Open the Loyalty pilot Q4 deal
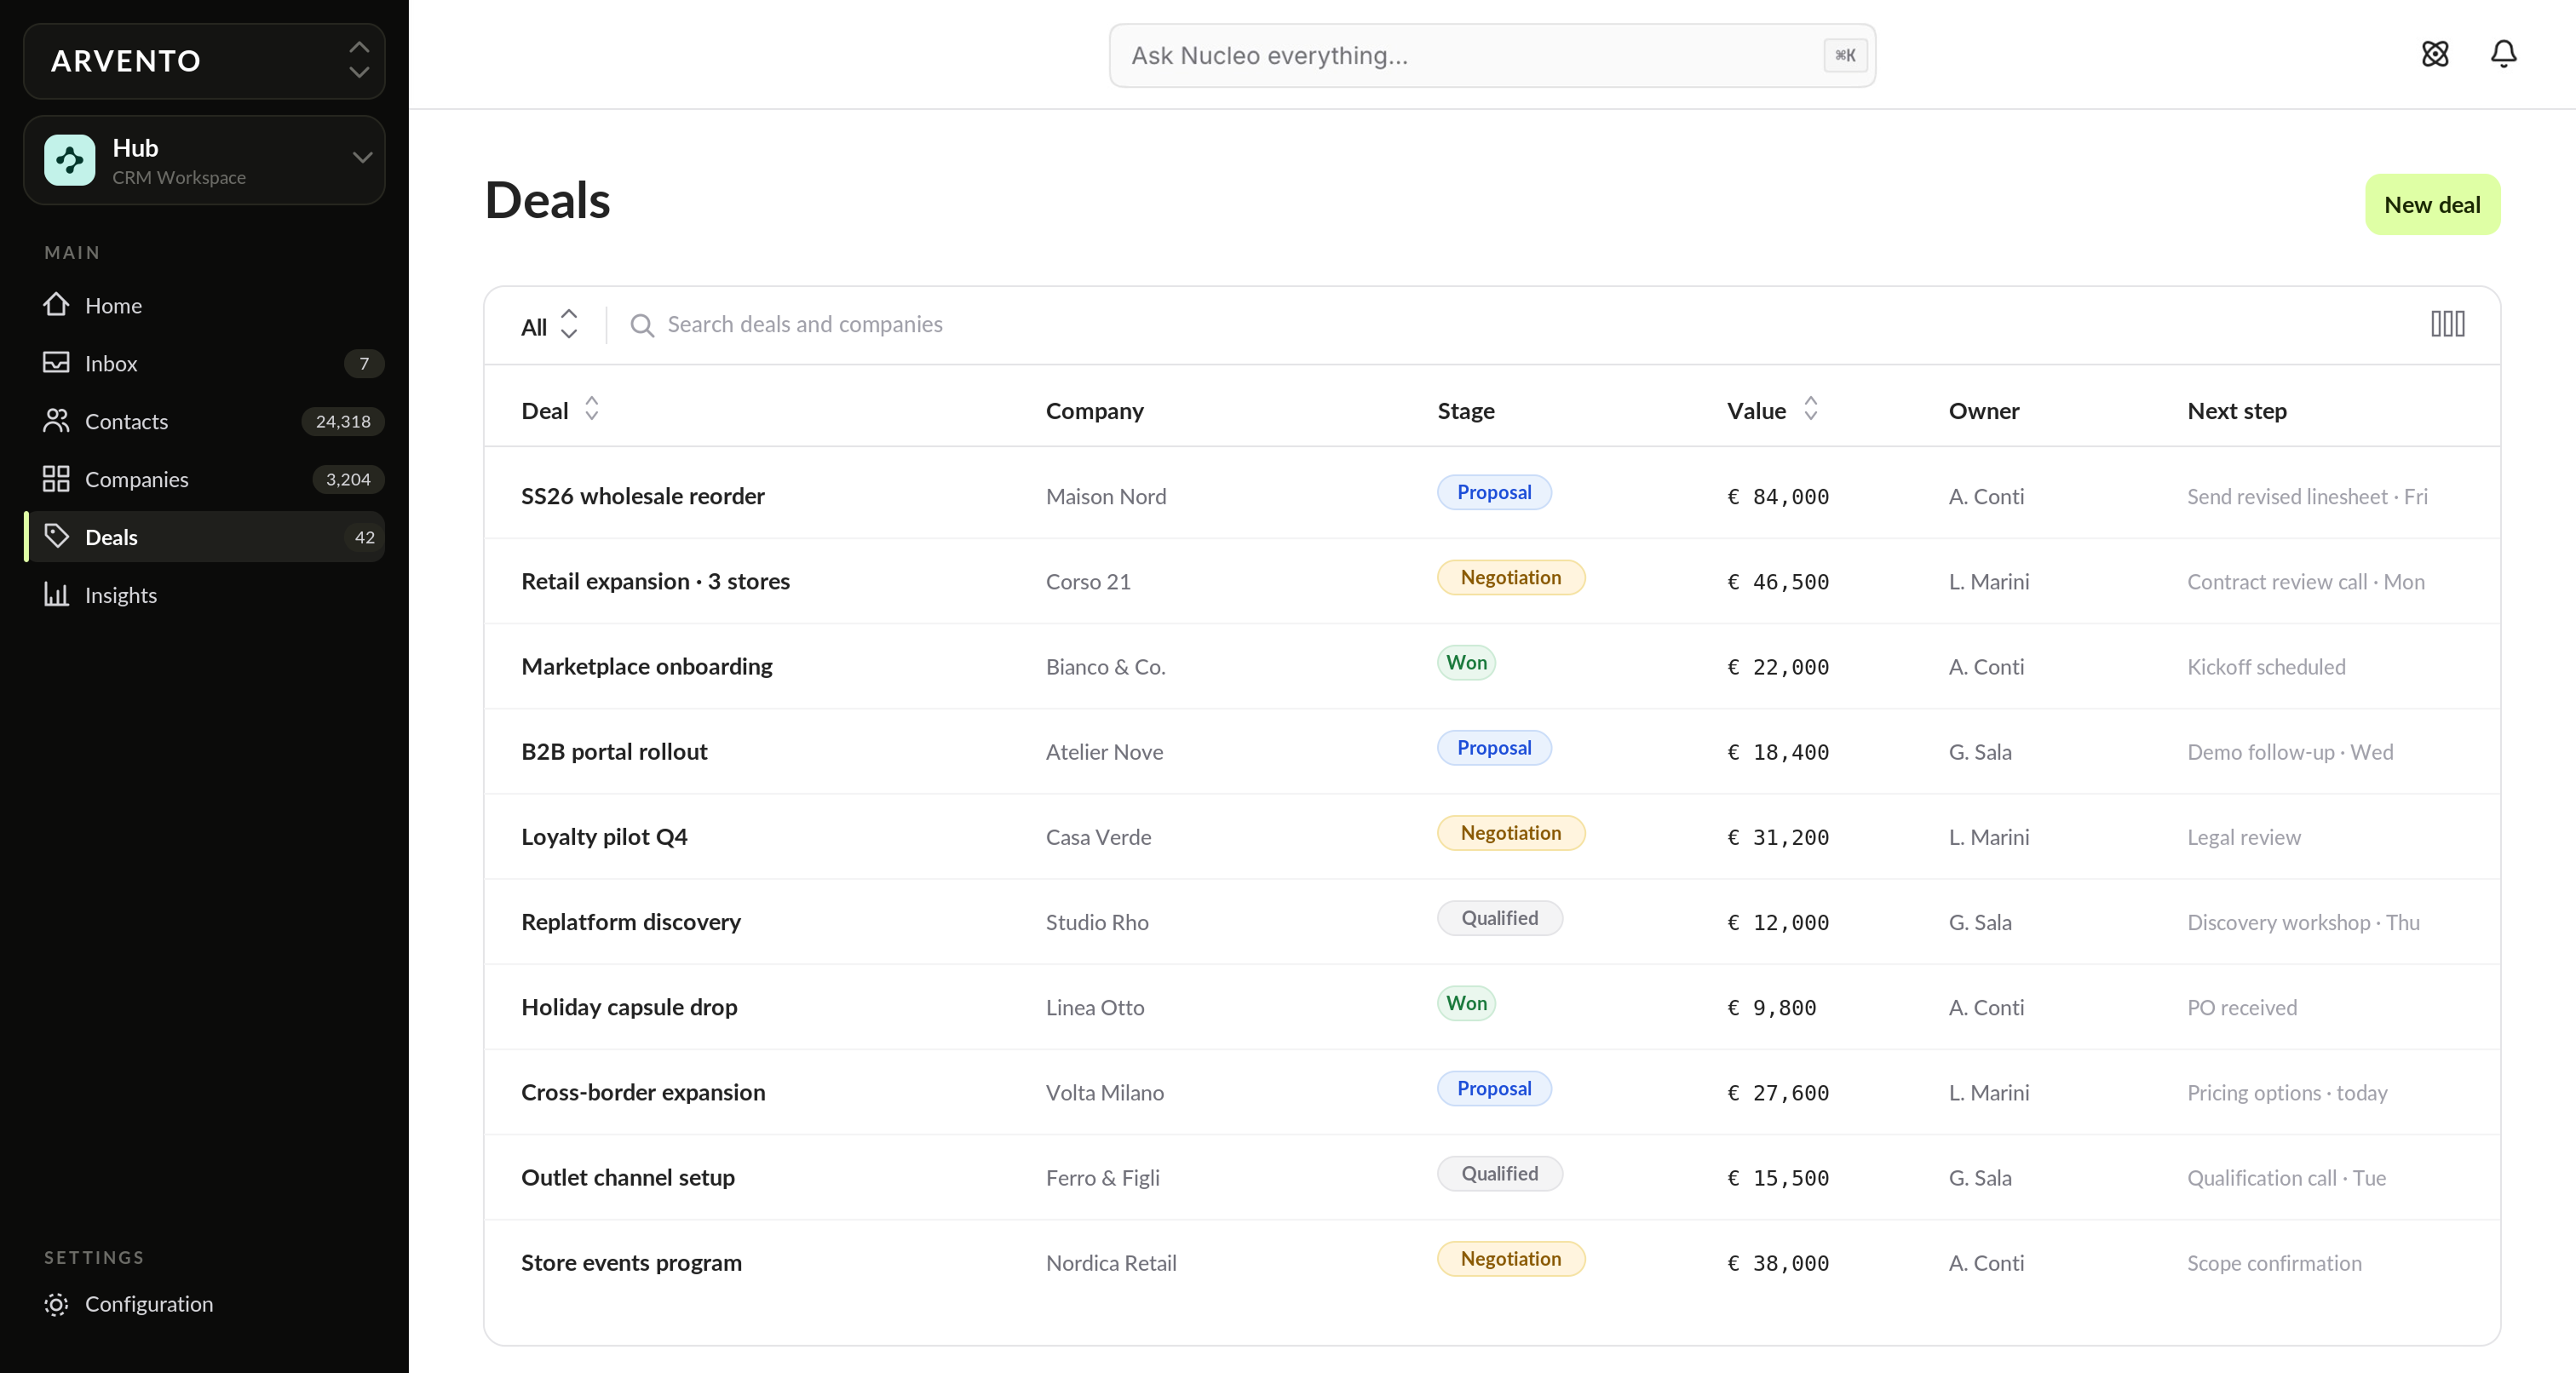Viewport: 2576px width, 1373px height. pyautogui.click(x=604, y=837)
